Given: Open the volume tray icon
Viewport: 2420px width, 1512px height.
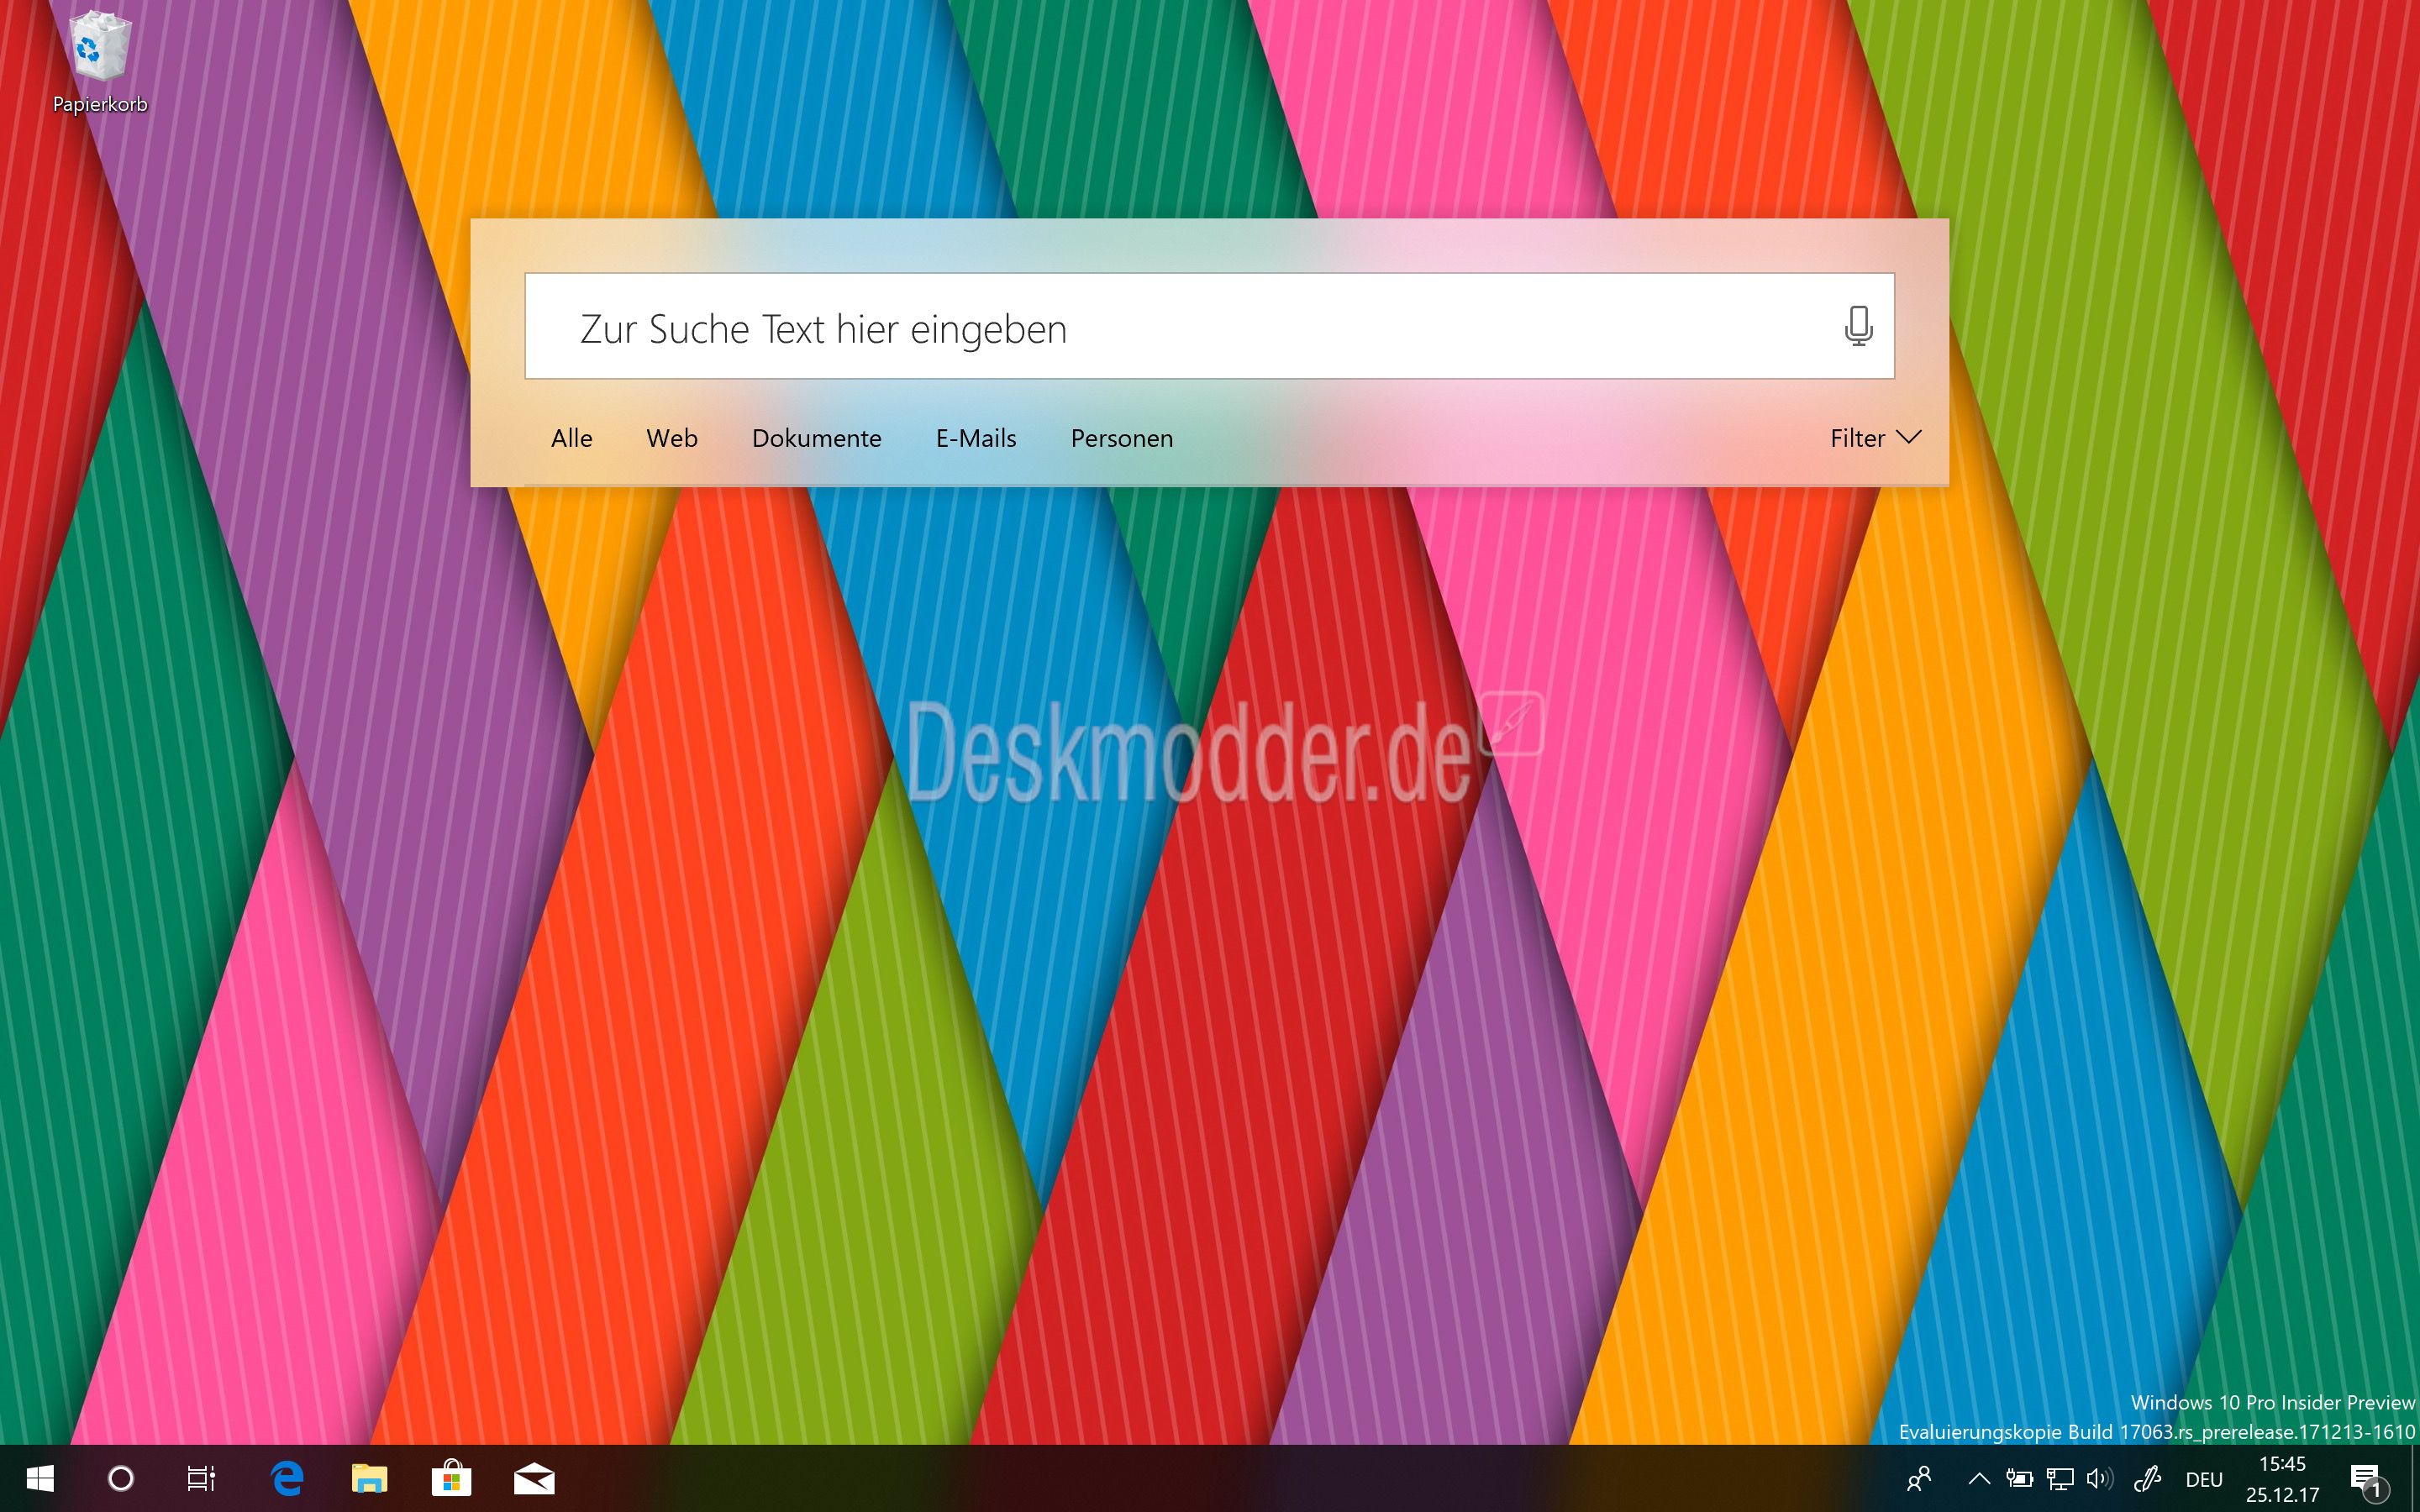Looking at the screenshot, I should click(2100, 1478).
